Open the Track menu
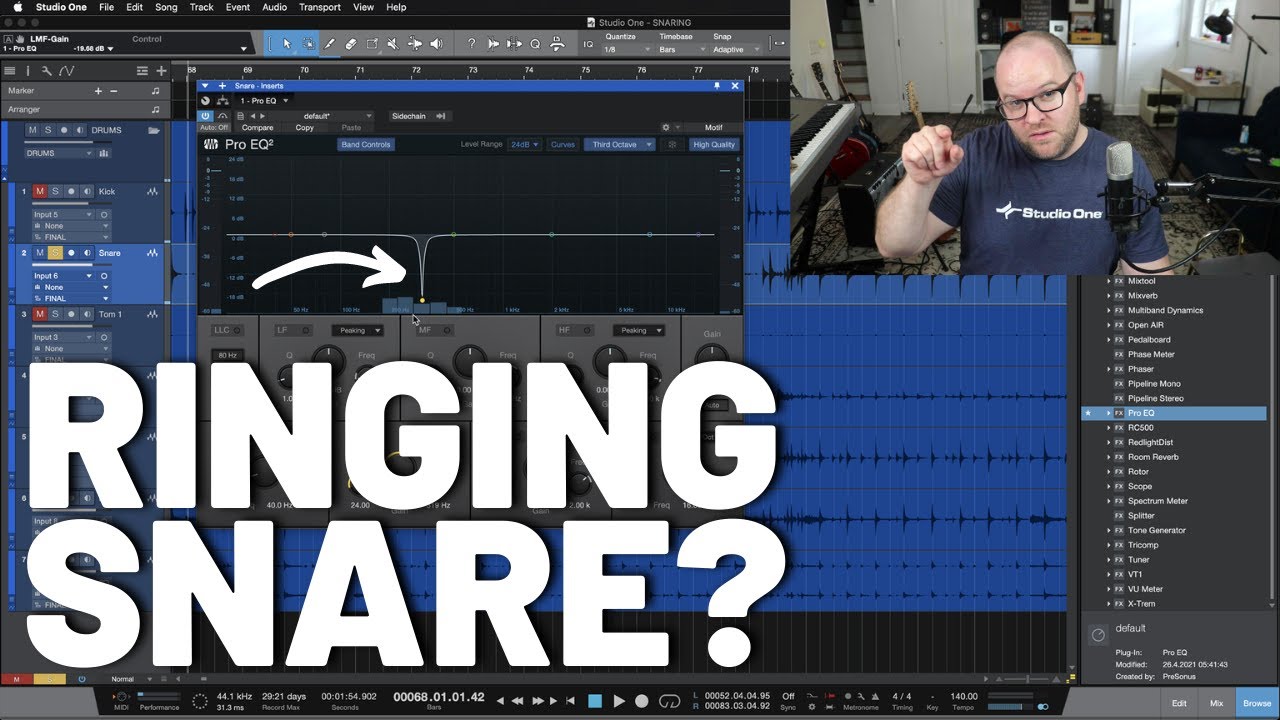 201,7
